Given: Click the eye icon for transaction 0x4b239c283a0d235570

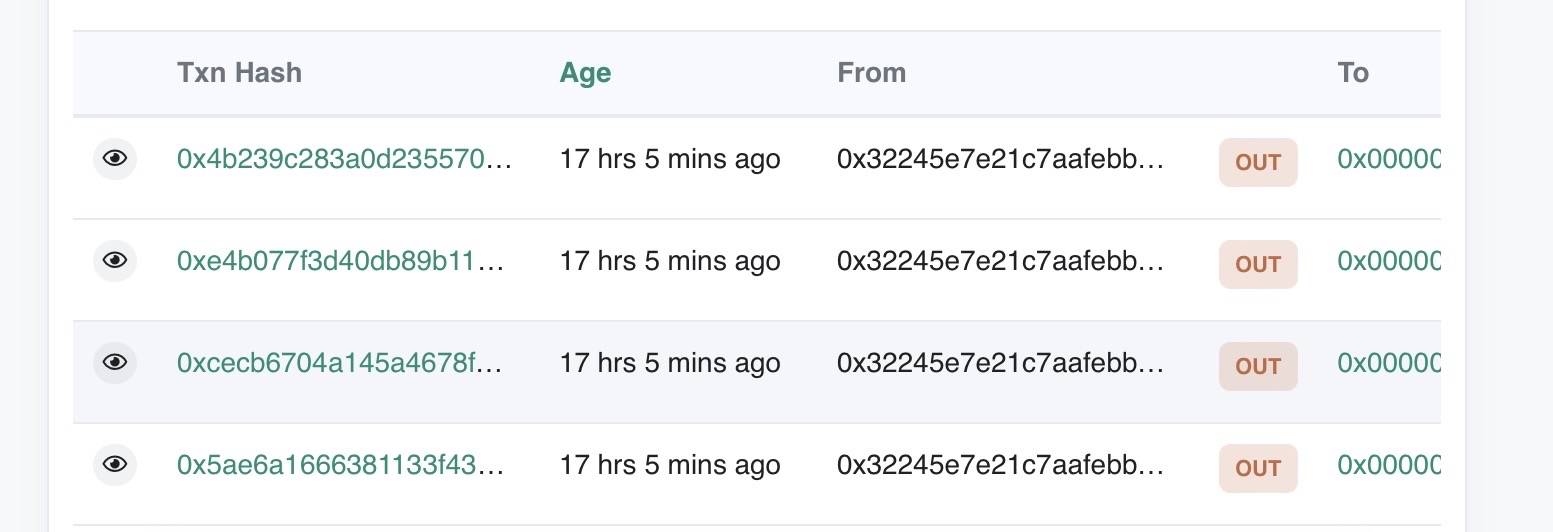Looking at the screenshot, I should click(x=115, y=159).
